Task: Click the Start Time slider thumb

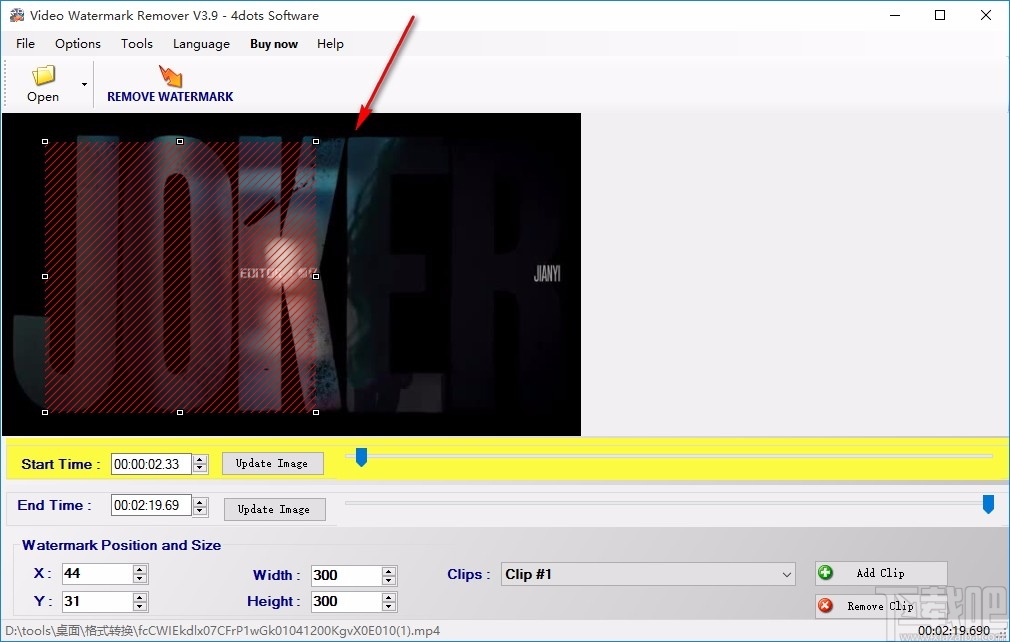Action: 361,458
